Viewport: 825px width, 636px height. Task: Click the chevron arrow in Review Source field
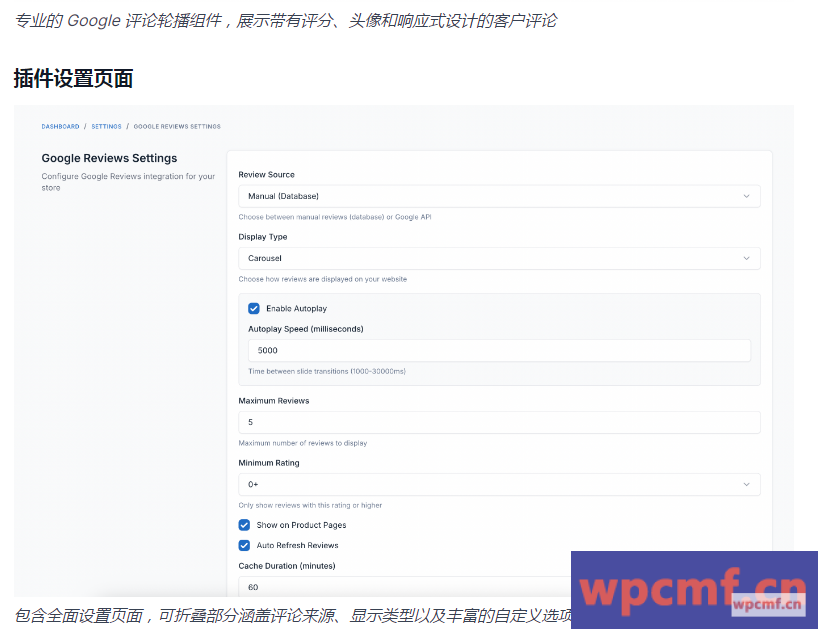pyautogui.click(x=746, y=196)
